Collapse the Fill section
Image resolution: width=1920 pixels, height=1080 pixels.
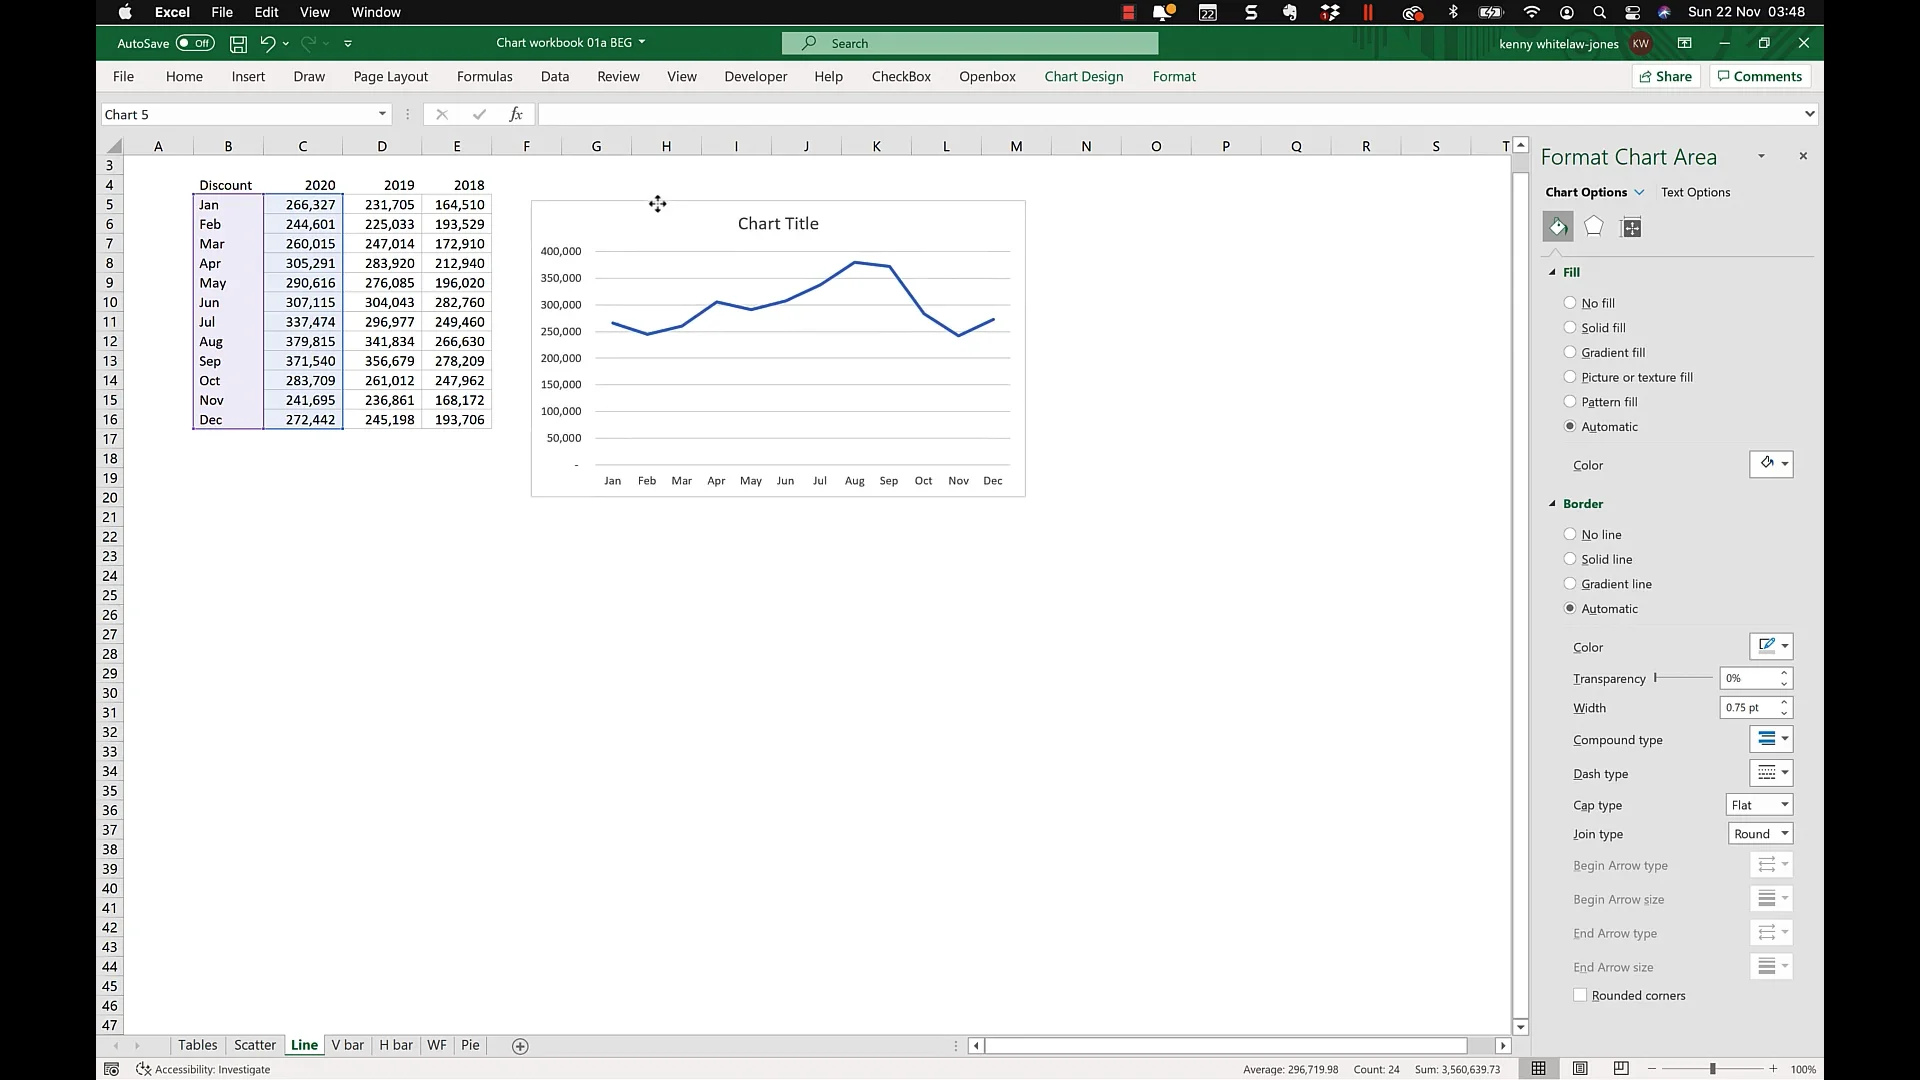[1553, 272]
